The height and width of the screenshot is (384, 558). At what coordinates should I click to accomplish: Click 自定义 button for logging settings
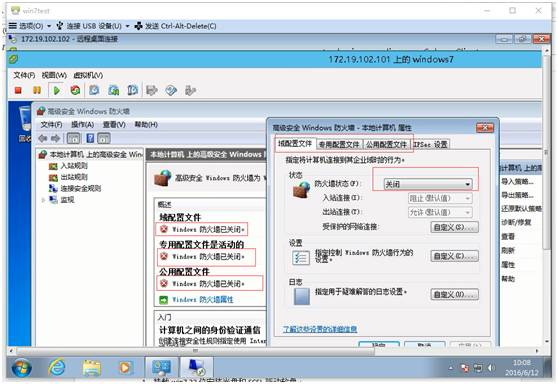[x=454, y=294]
